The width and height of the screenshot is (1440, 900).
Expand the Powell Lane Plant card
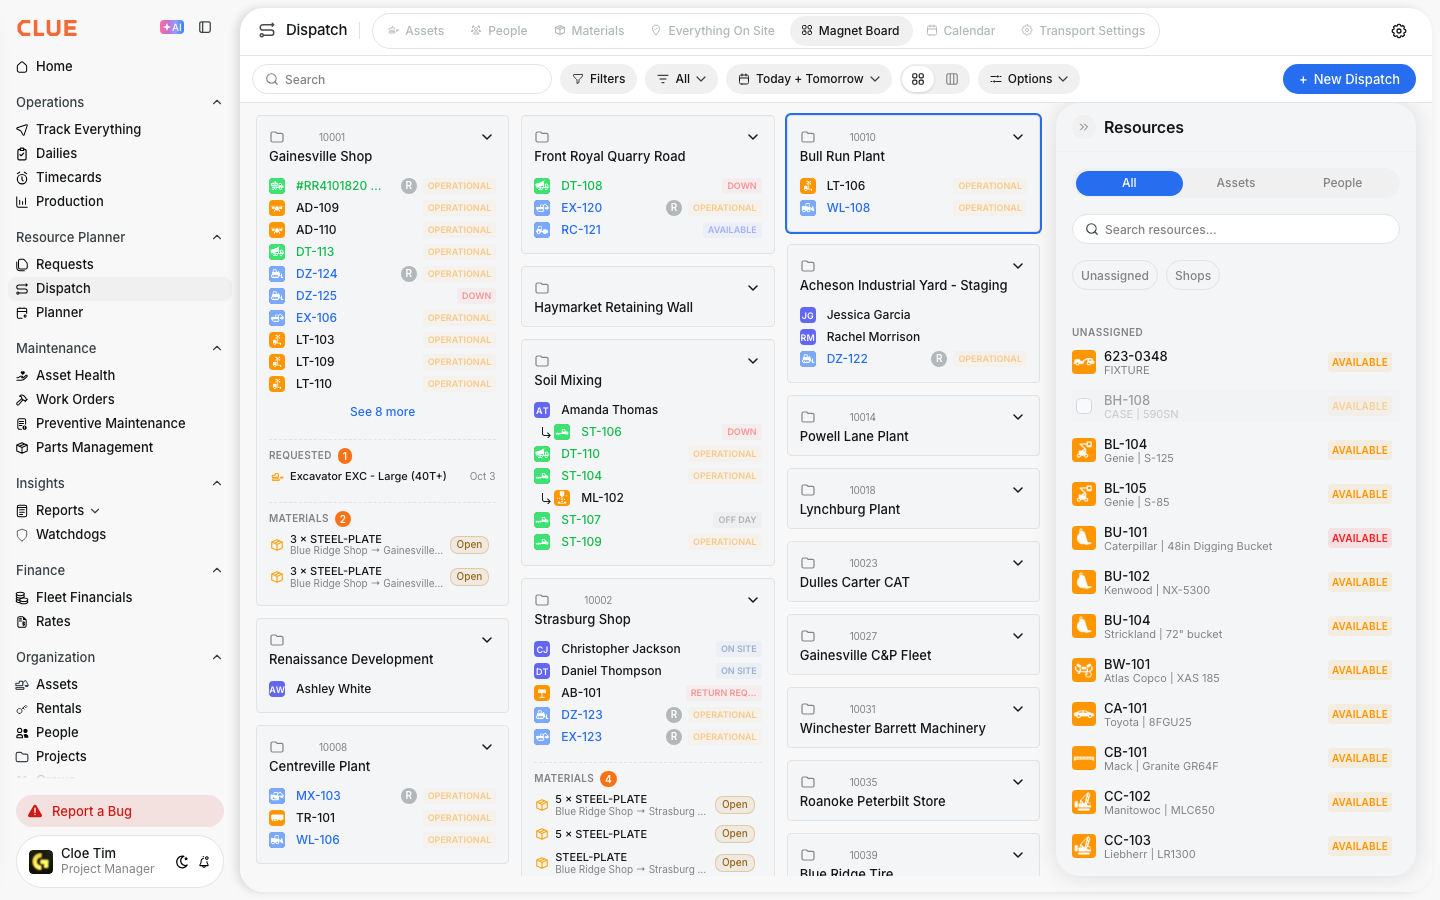click(x=1018, y=417)
